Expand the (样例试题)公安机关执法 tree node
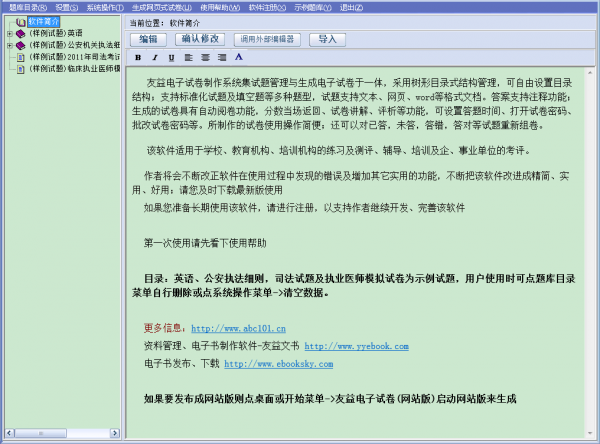The image size is (600, 444). (10, 46)
